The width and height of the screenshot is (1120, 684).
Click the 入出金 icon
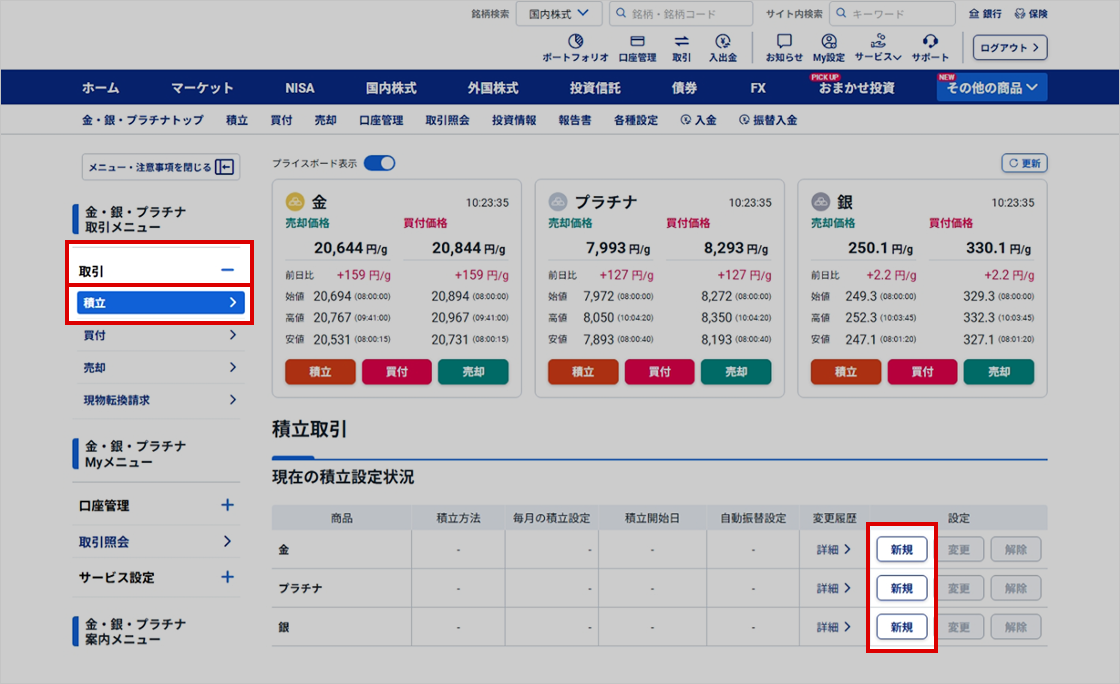(722, 41)
